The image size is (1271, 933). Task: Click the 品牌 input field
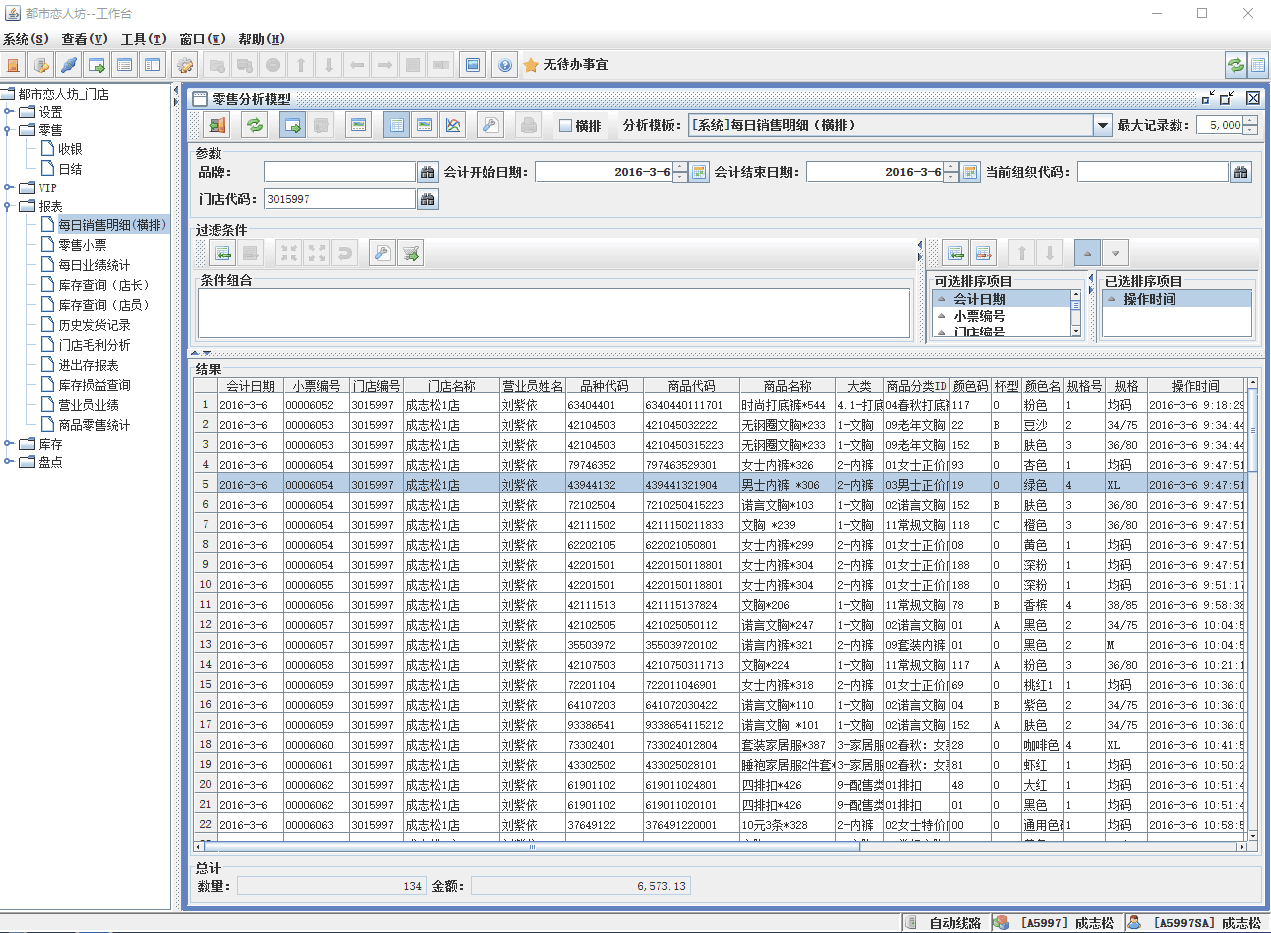pos(339,172)
